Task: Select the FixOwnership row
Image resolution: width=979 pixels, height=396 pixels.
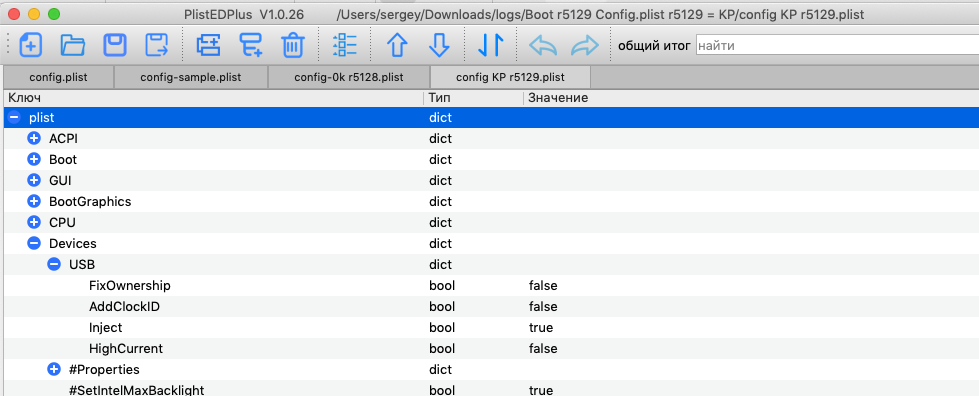Action: [x=491, y=285]
